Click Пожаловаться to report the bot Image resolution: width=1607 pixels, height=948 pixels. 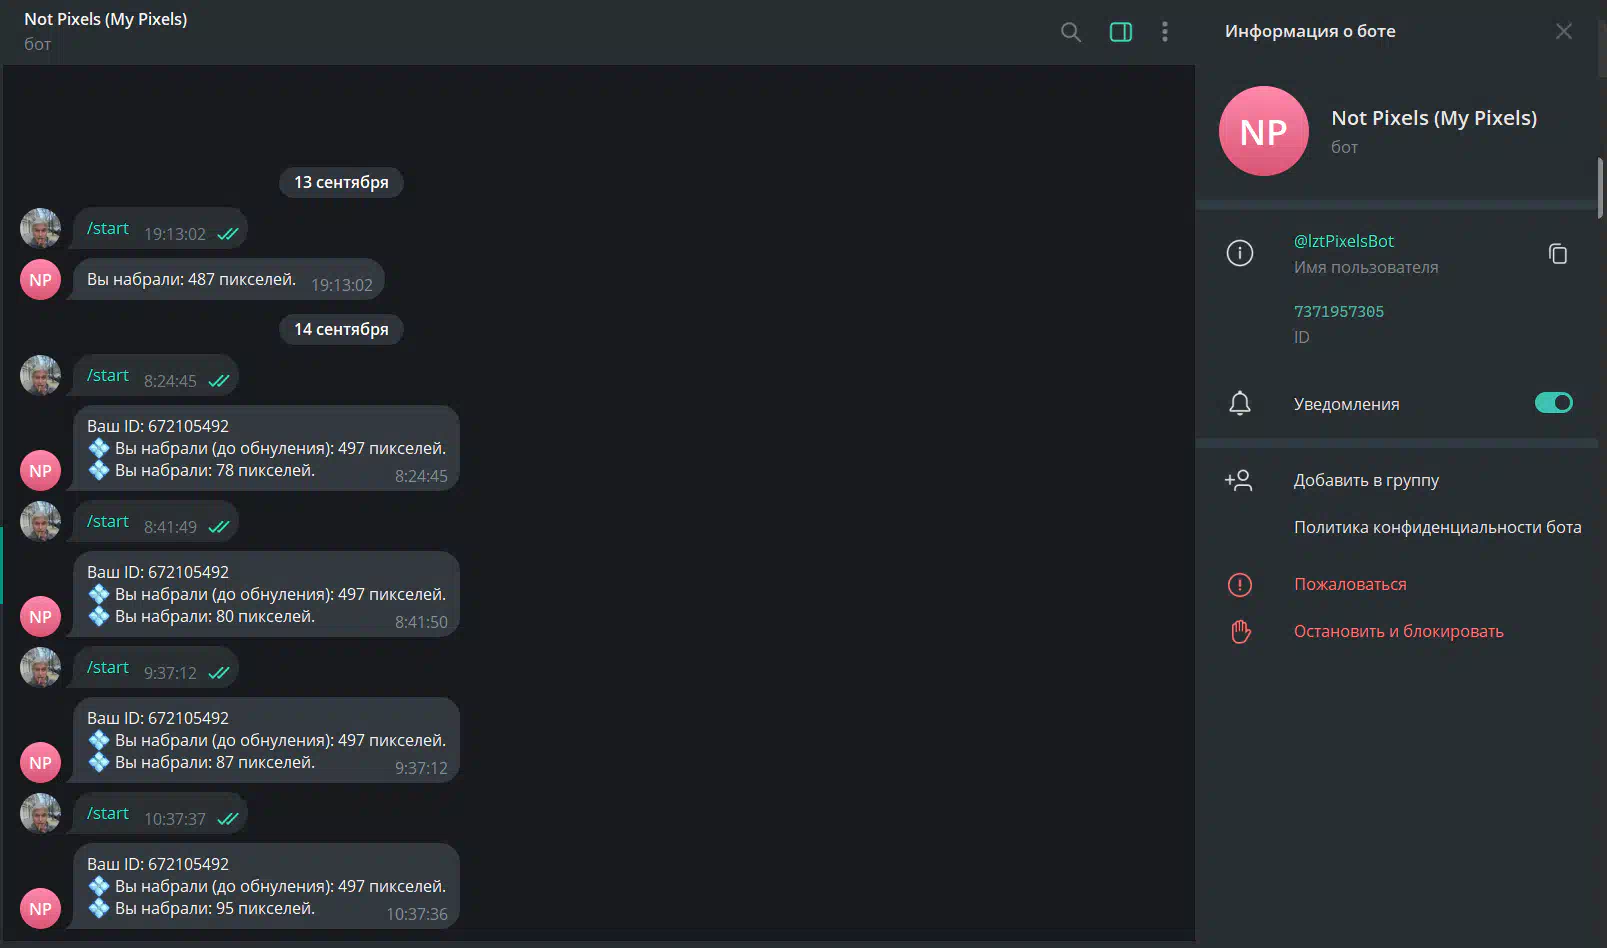[1350, 584]
